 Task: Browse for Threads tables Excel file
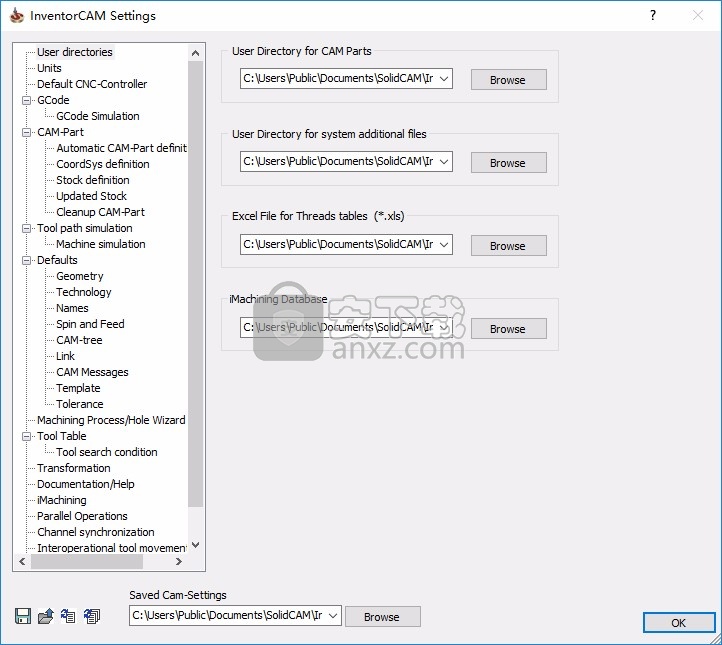tap(508, 245)
